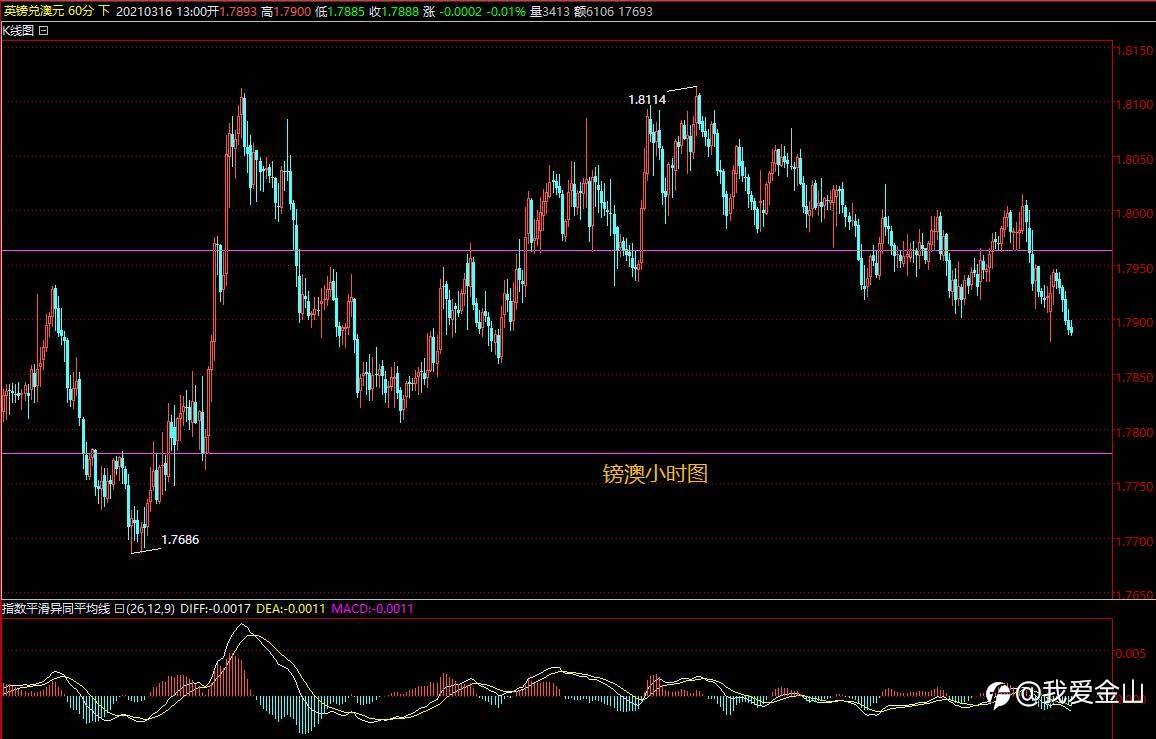1156x739 pixels.
Task: Click the 1.7800 price axis label
Action: (x=1134, y=431)
